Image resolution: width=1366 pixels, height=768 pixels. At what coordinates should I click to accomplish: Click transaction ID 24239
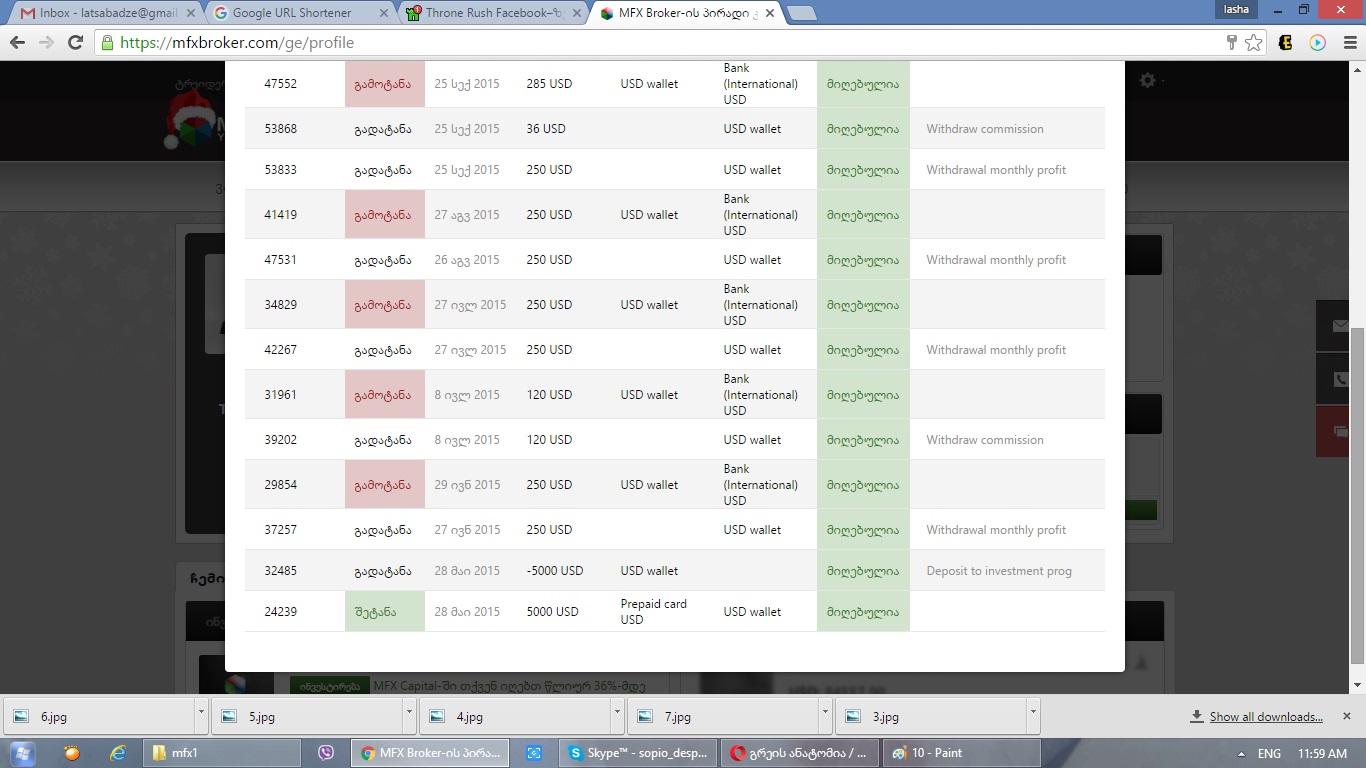pyautogui.click(x=280, y=611)
